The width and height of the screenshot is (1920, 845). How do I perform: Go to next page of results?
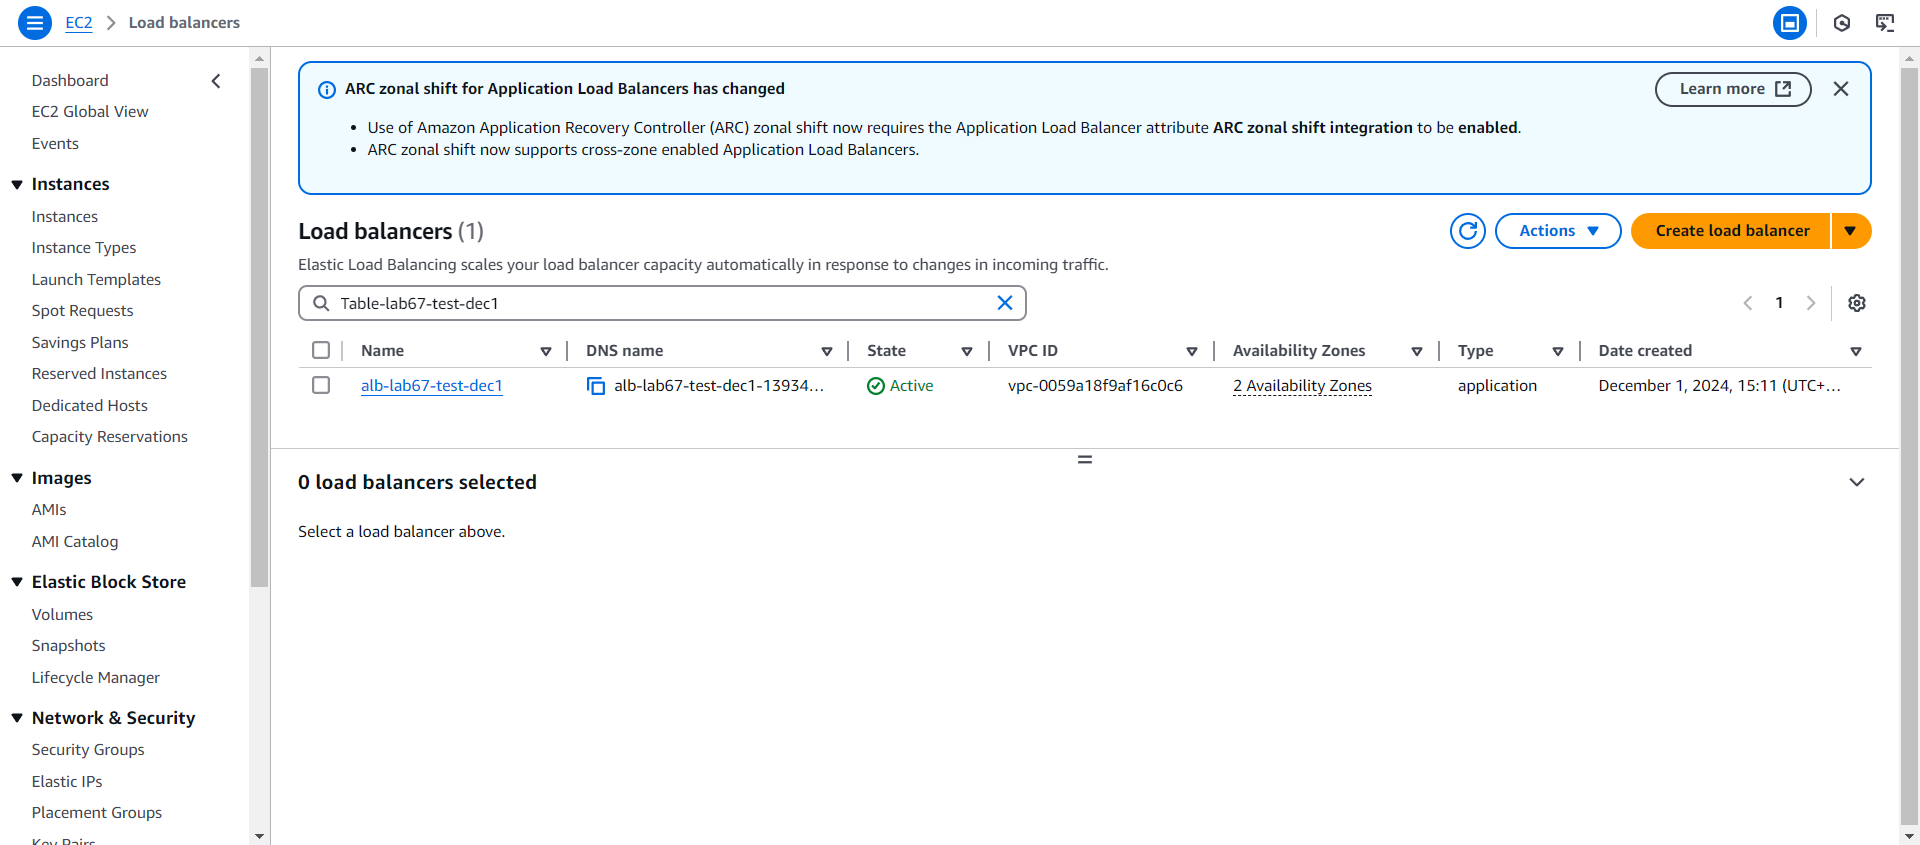[x=1811, y=303]
